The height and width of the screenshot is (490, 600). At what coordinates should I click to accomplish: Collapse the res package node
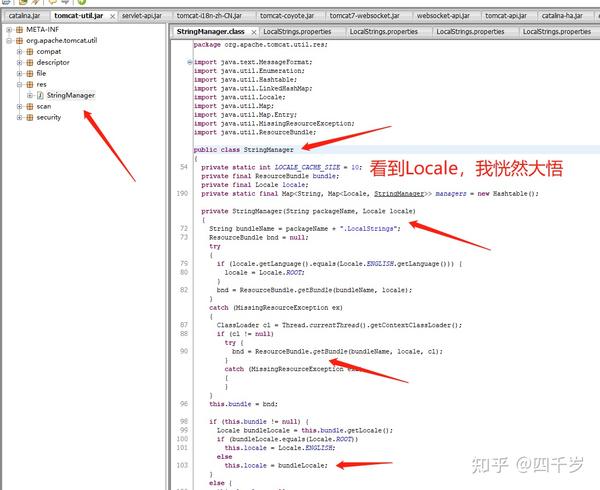[19, 85]
